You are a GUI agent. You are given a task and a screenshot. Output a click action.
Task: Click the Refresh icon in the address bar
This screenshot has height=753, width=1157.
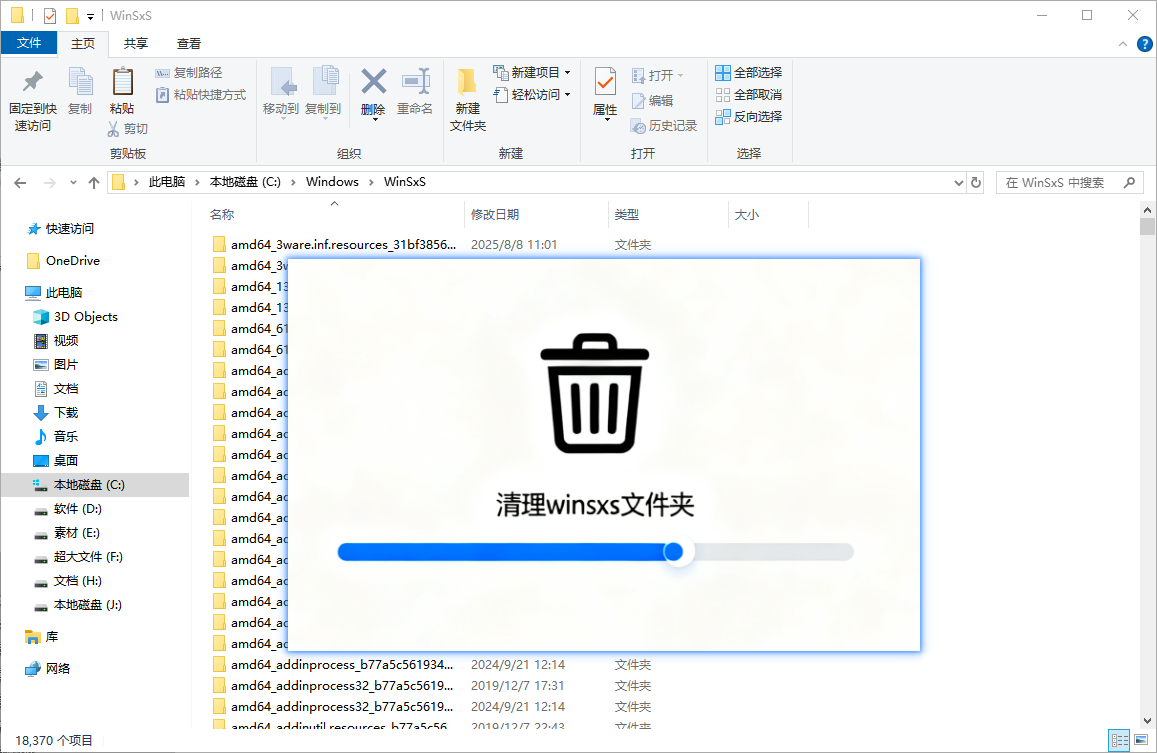point(975,181)
